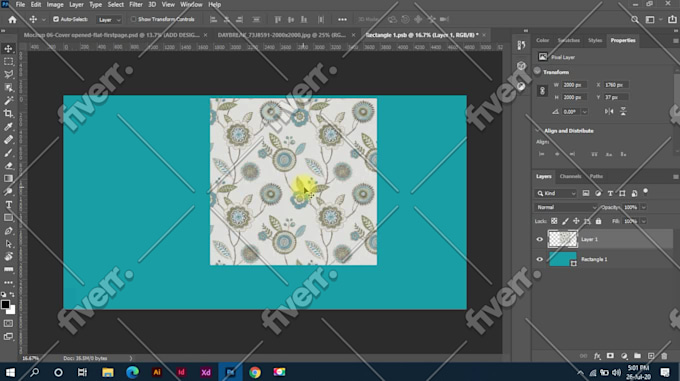
Task: Open the Edit Toolbar ellipsis
Action: [x=8, y=282]
